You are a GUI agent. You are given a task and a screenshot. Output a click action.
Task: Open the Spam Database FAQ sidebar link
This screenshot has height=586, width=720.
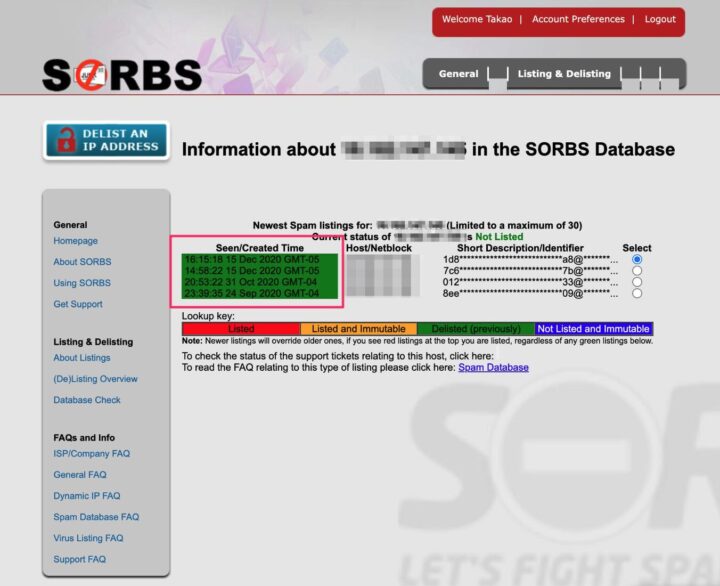(96, 517)
